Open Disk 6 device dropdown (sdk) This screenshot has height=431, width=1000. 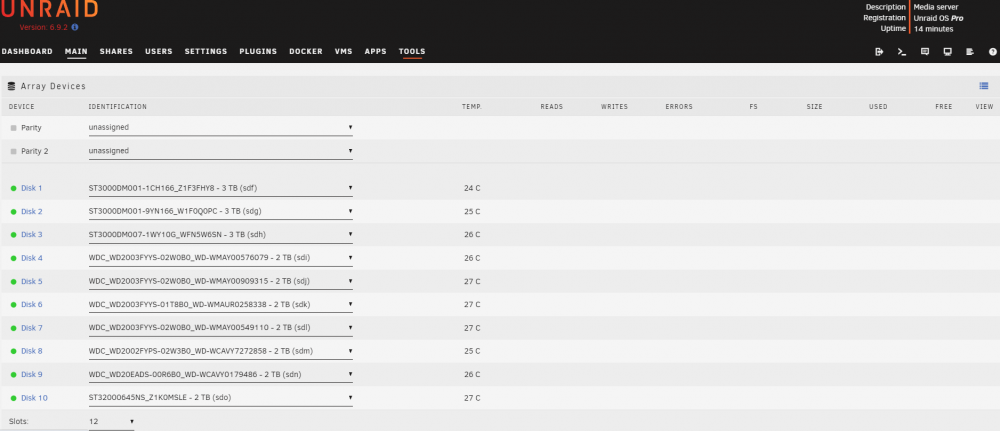pos(221,304)
